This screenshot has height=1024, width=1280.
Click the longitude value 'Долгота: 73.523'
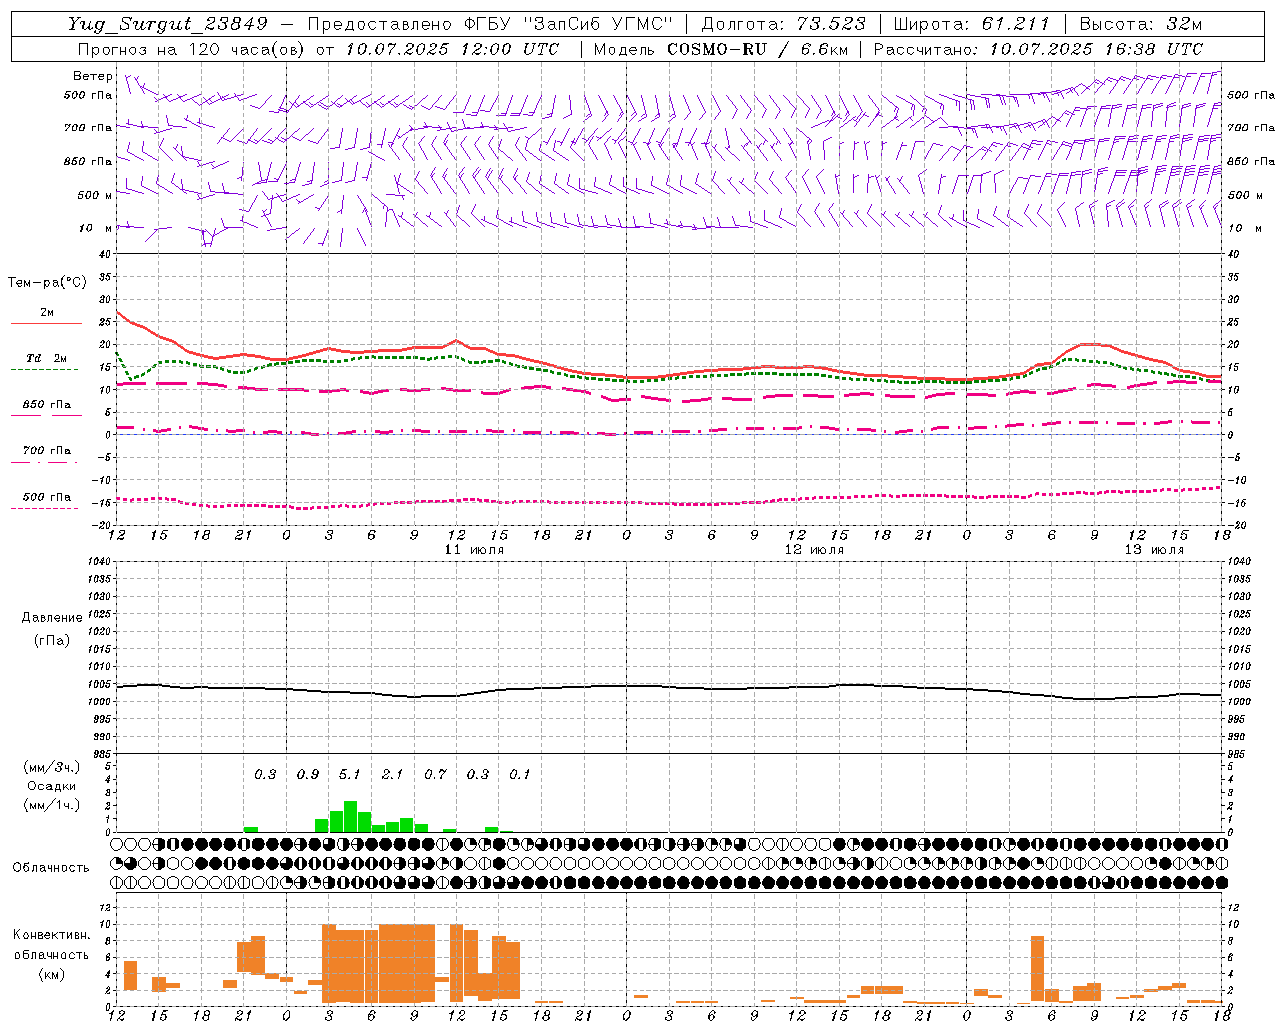pyautogui.click(x=783, y=24)
